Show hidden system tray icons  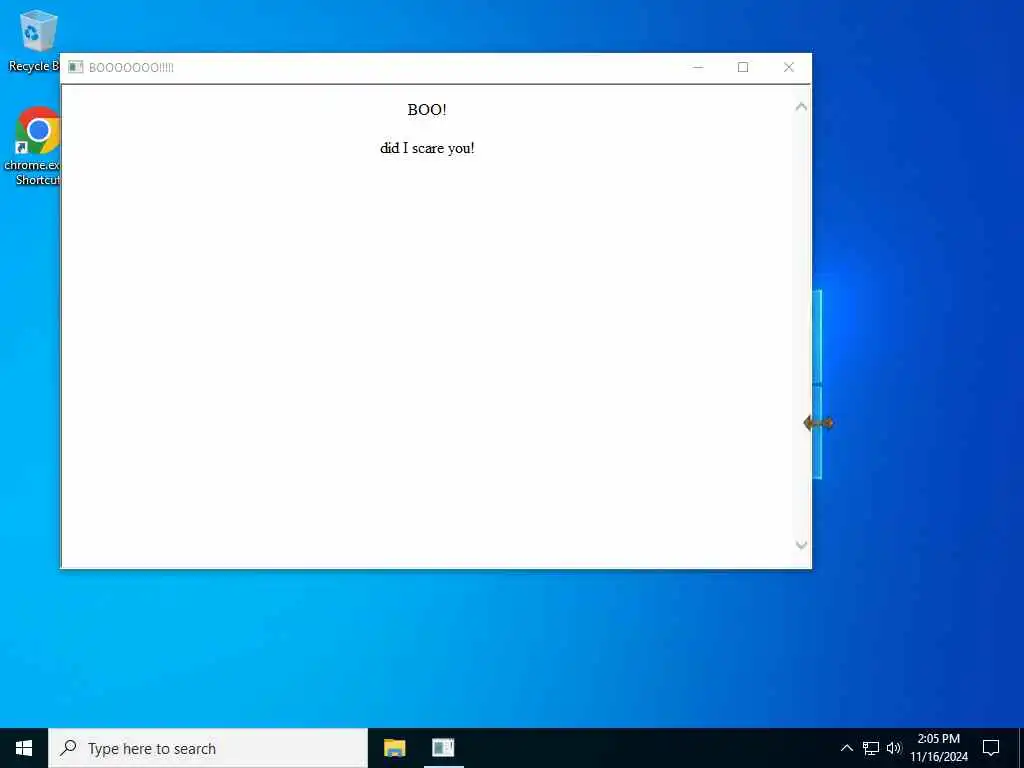846,748
